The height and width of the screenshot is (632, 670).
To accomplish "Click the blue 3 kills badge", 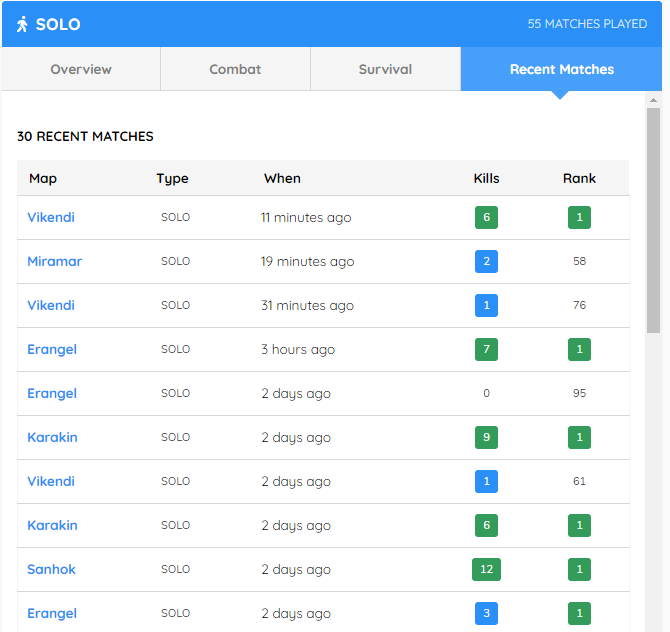I will click(486, 614).
